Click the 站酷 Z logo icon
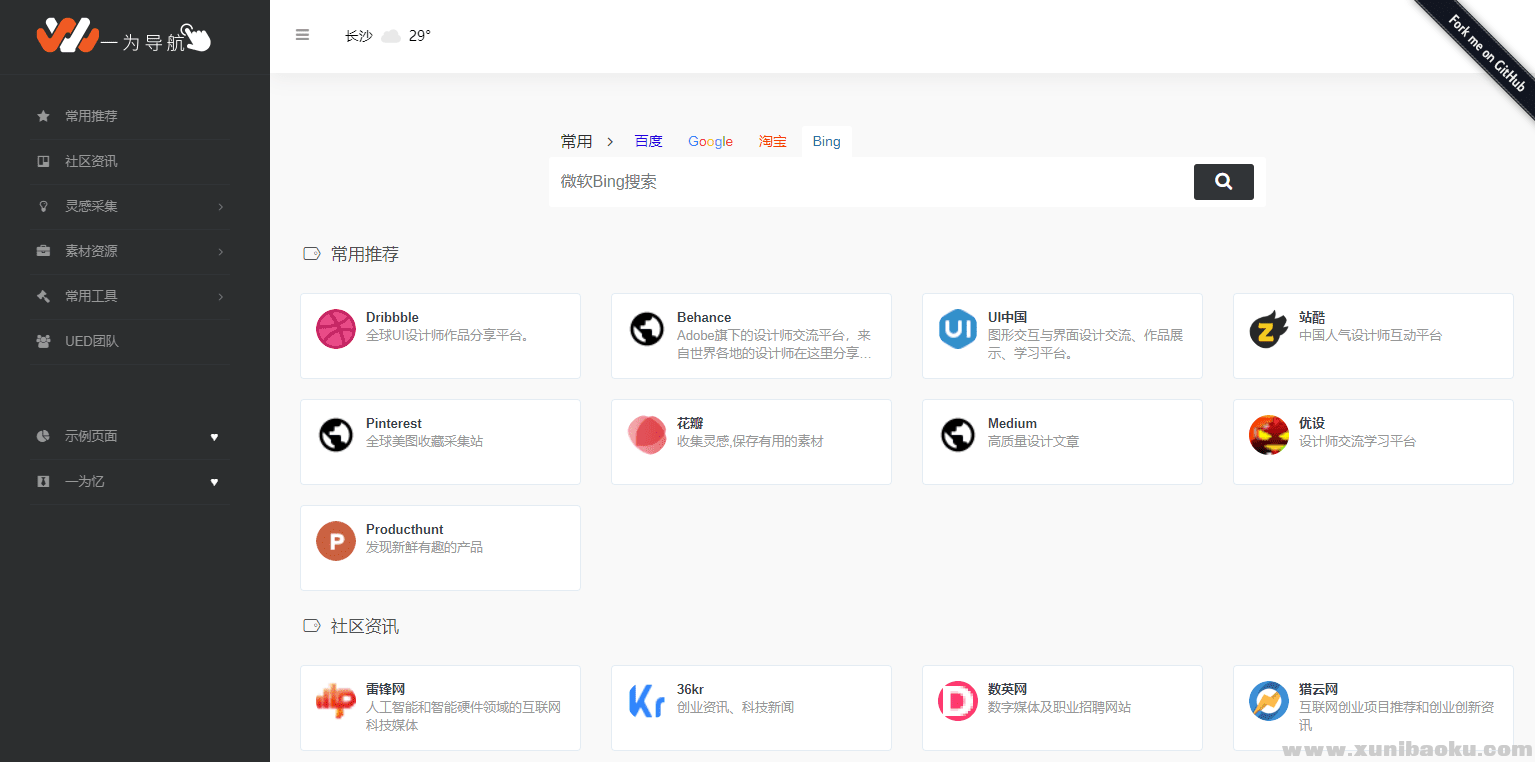 click(1268, 329)
